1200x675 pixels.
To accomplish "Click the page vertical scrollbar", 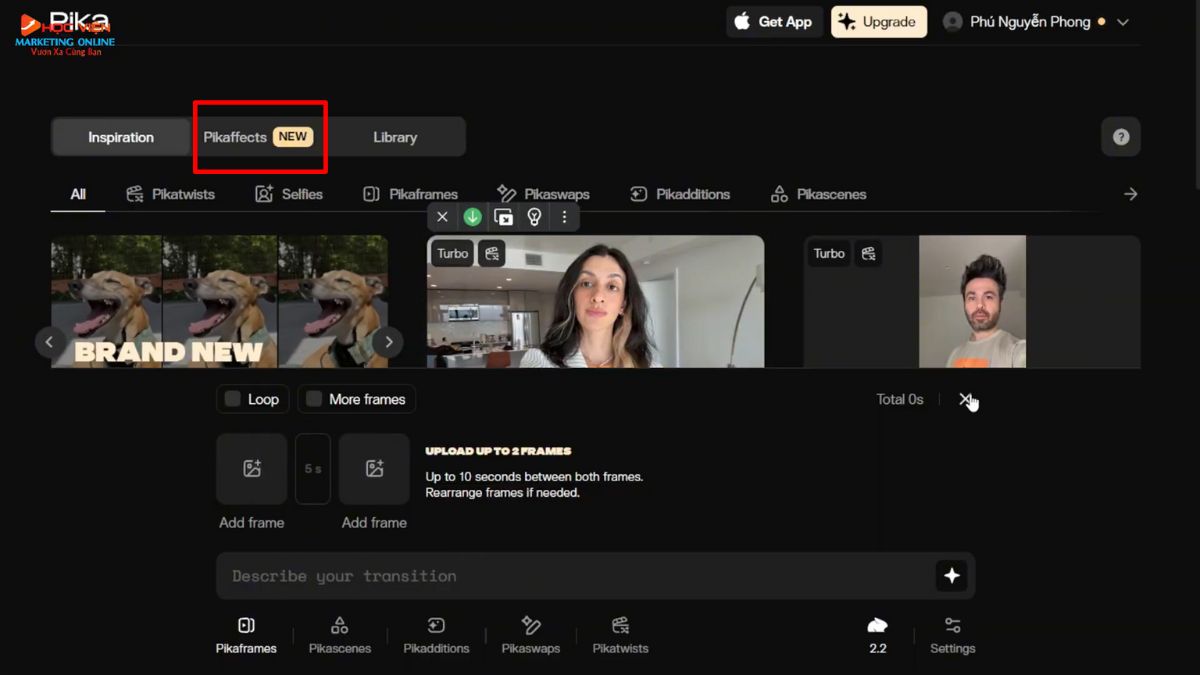I will 1196,95.
